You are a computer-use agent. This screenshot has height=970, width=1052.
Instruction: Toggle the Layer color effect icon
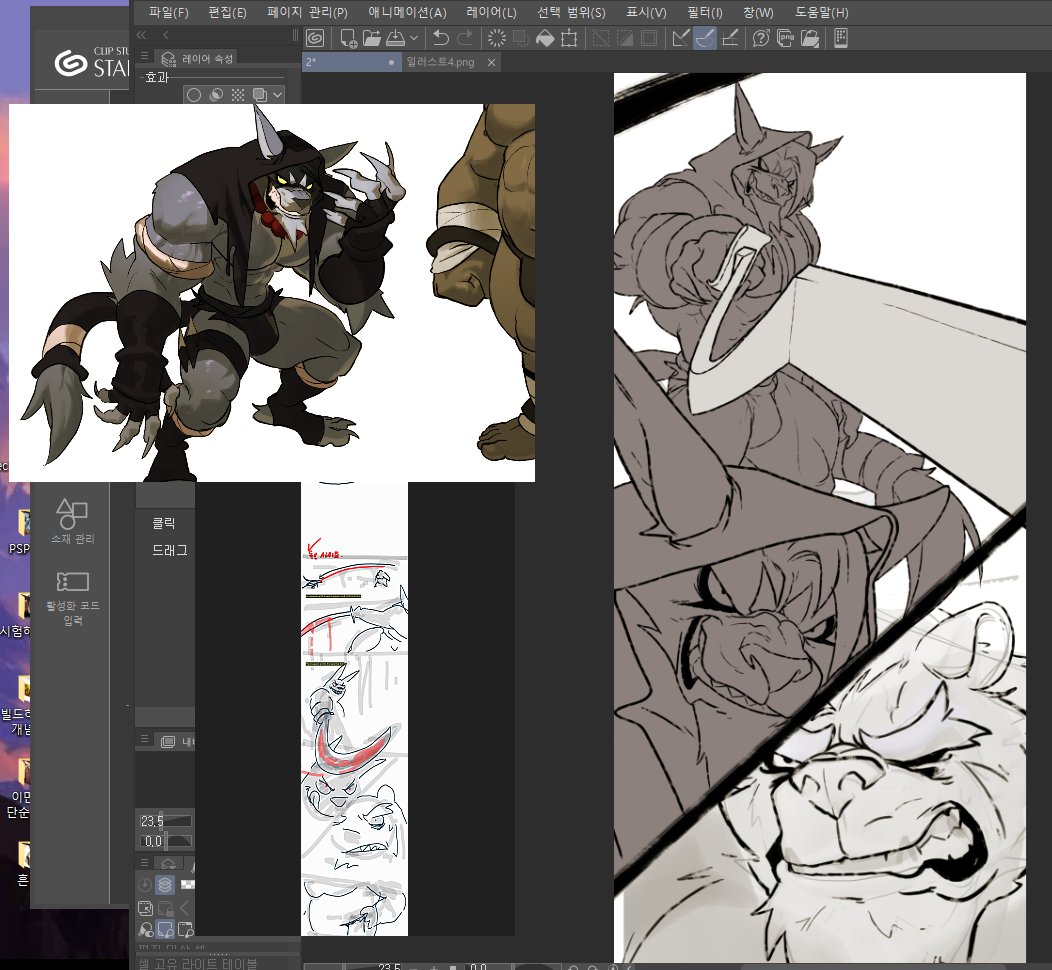(259, 95)
